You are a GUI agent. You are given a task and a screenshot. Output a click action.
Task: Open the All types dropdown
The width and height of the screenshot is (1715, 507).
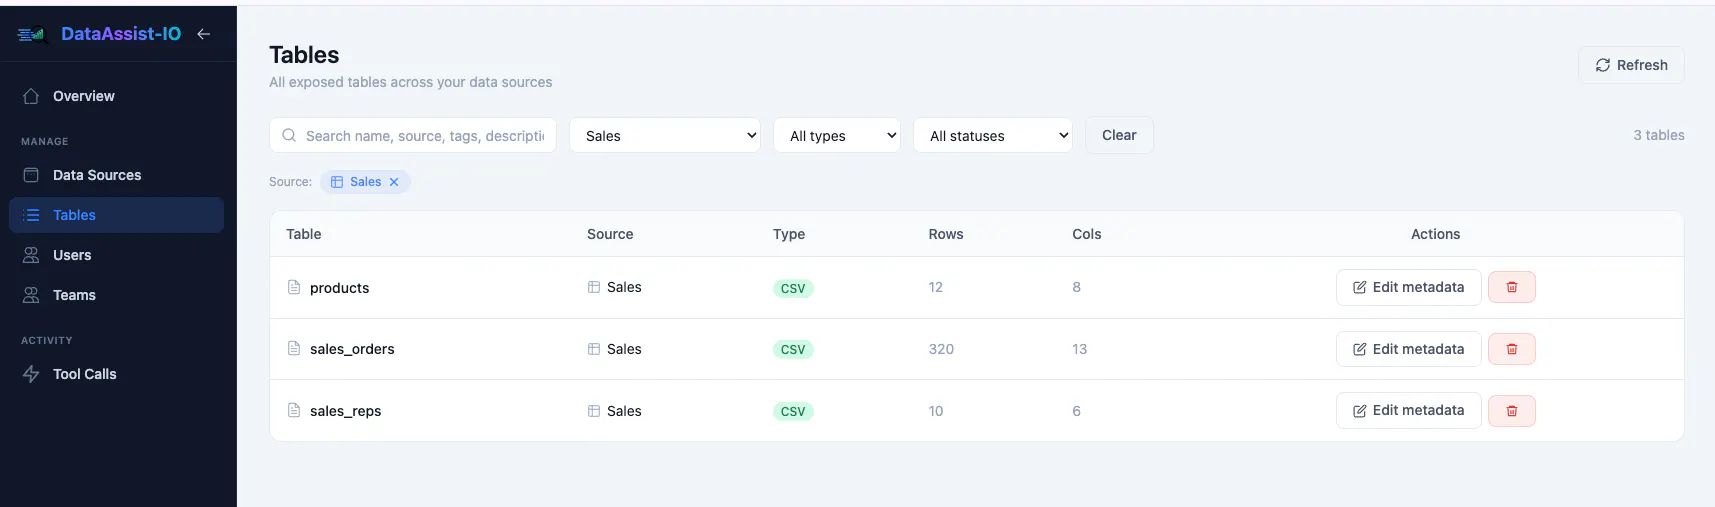(837, 135)
